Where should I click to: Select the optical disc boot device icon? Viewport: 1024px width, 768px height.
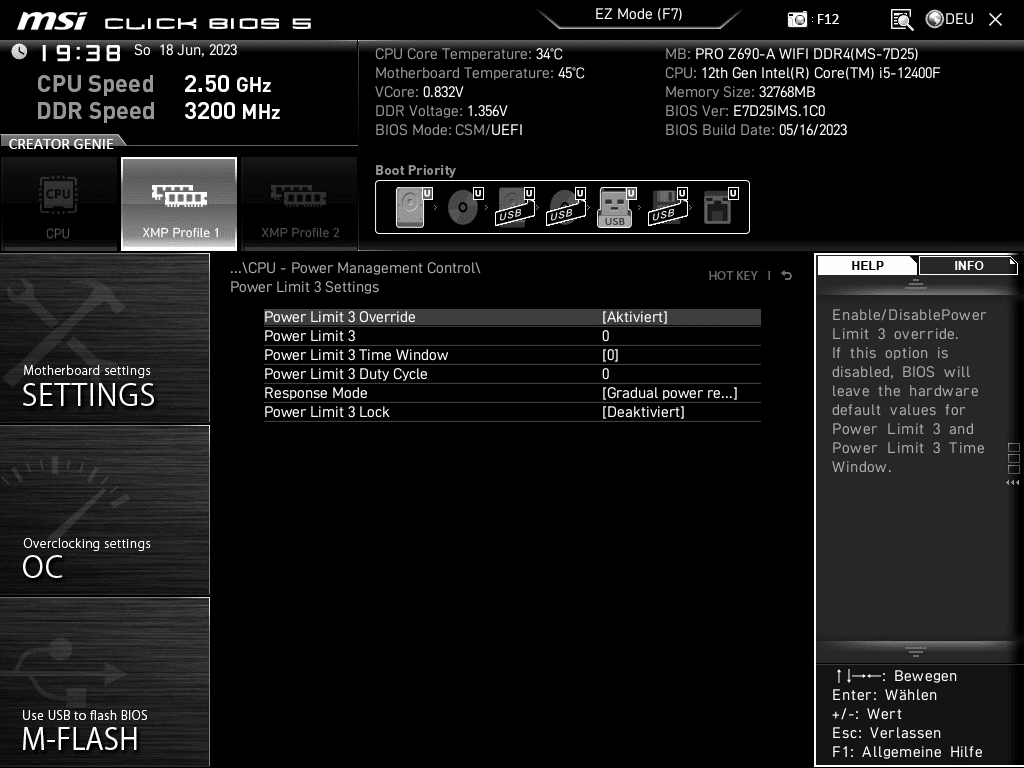(x=464, y=207)
